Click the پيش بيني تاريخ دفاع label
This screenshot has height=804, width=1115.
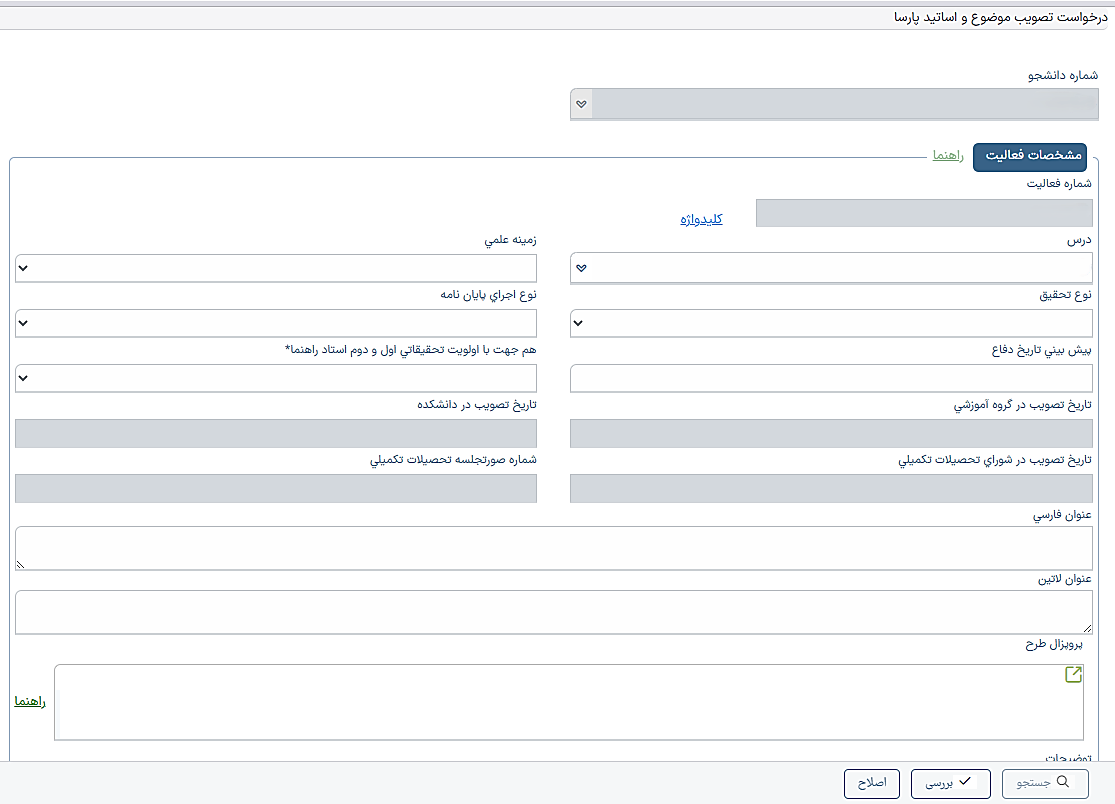click(1042, 350)
